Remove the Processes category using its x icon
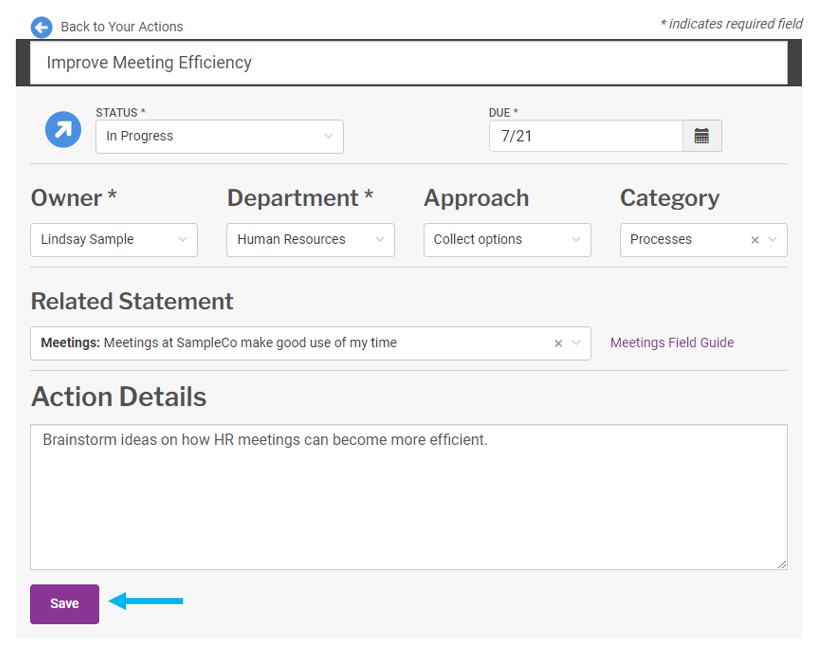 [x=756, y=240]
